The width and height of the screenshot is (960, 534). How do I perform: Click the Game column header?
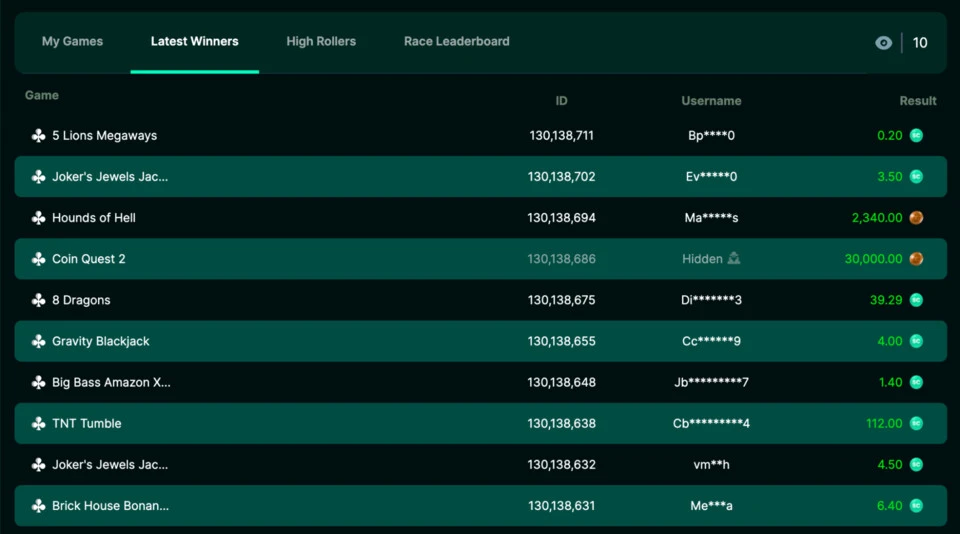point(42,96)
